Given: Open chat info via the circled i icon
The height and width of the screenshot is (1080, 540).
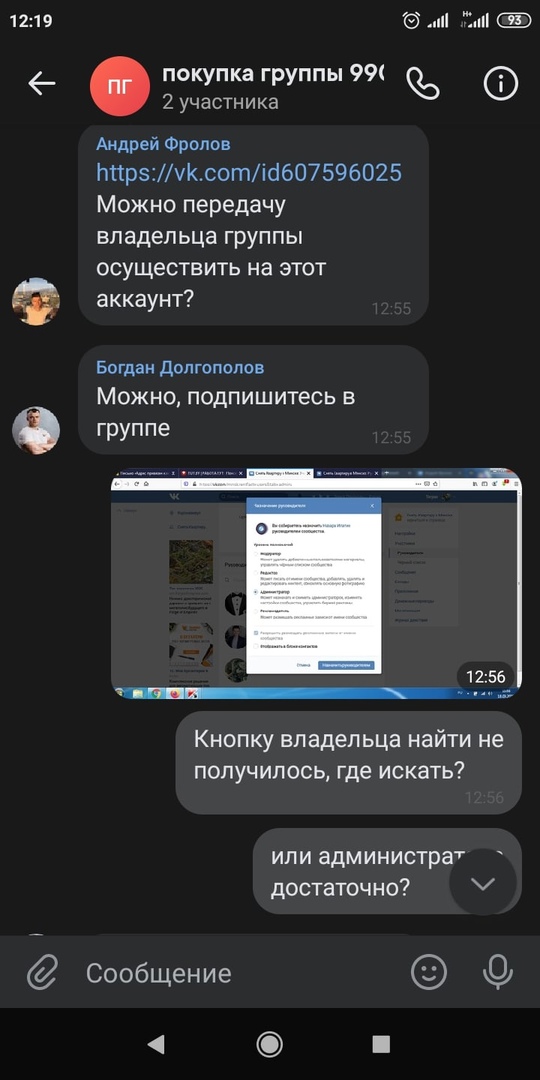Looking at the screenshot, I should tap(501, 84).
